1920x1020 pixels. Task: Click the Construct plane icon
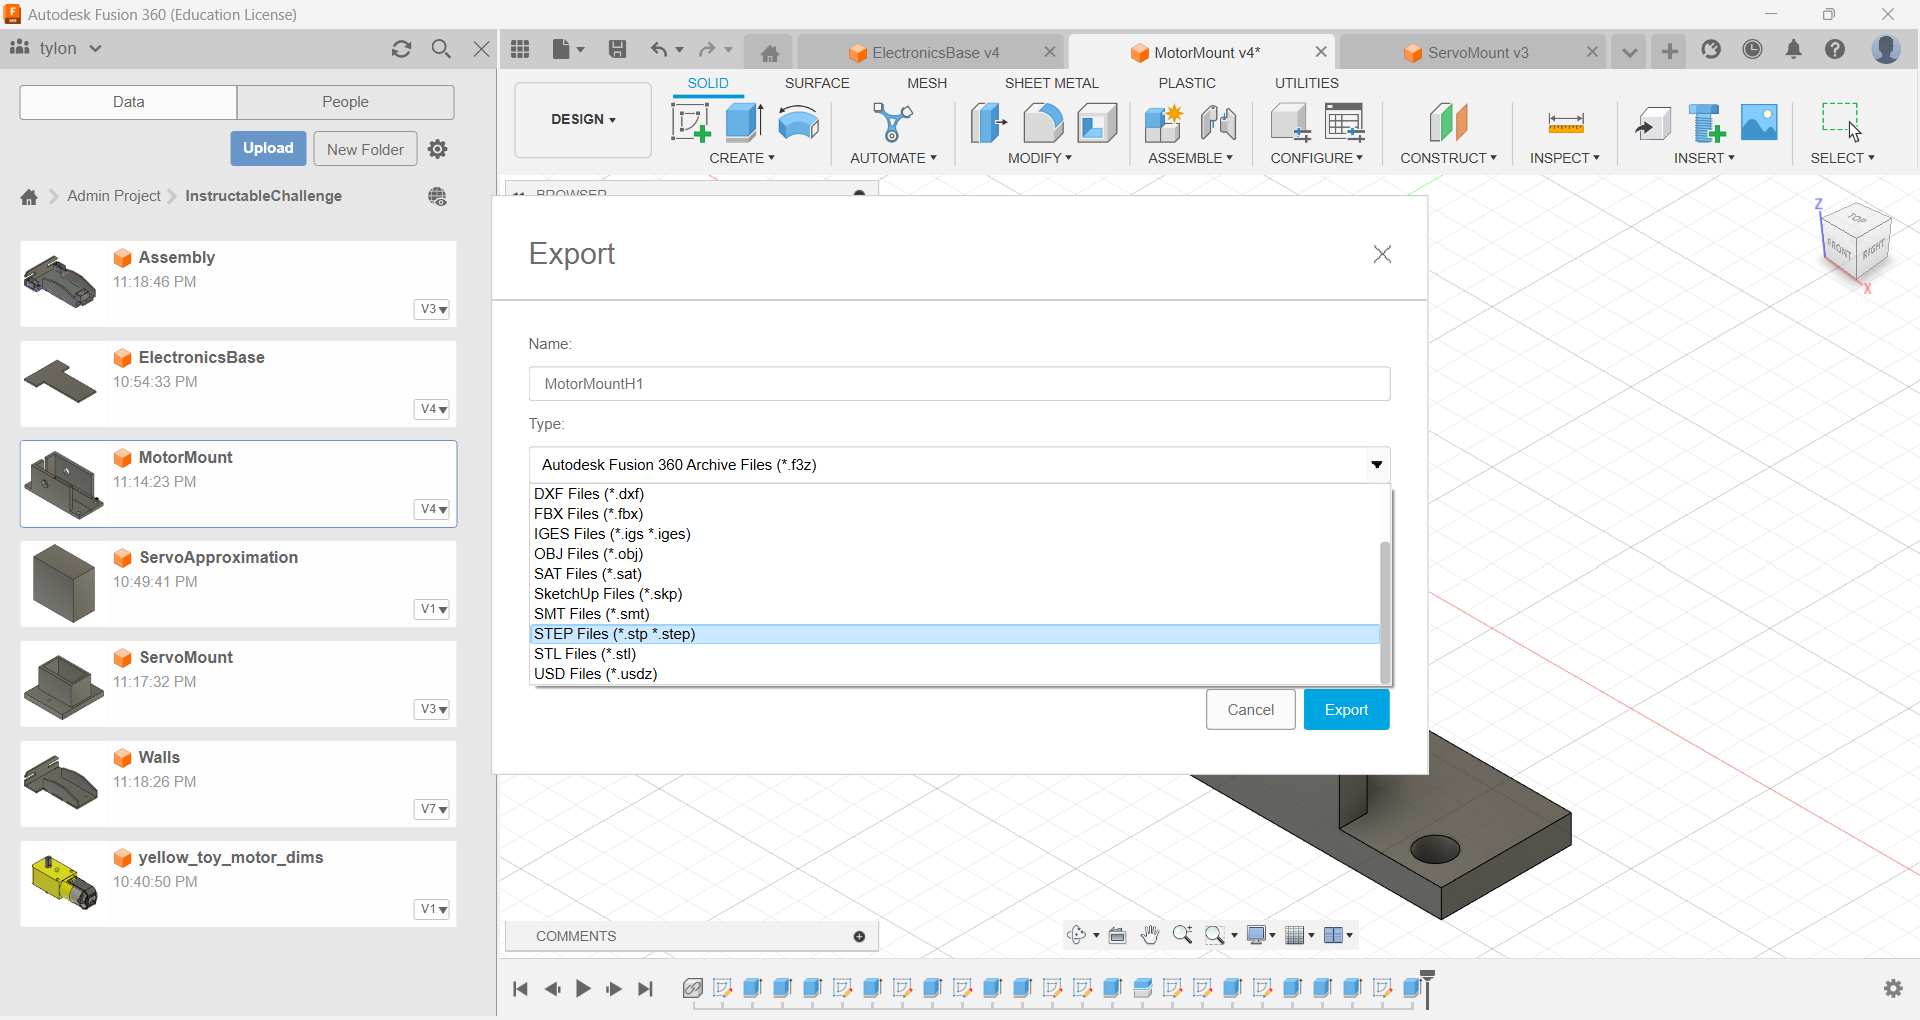[x=1448, y=123]
